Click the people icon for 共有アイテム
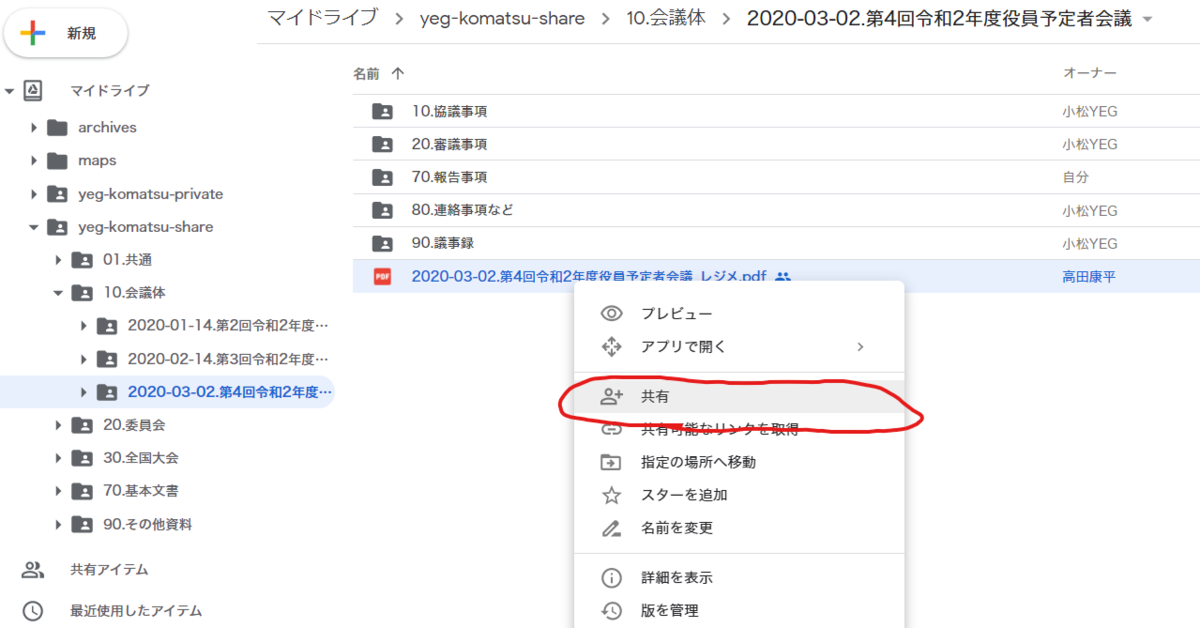Screen dimensions: 1200x628 pos(33,570)
